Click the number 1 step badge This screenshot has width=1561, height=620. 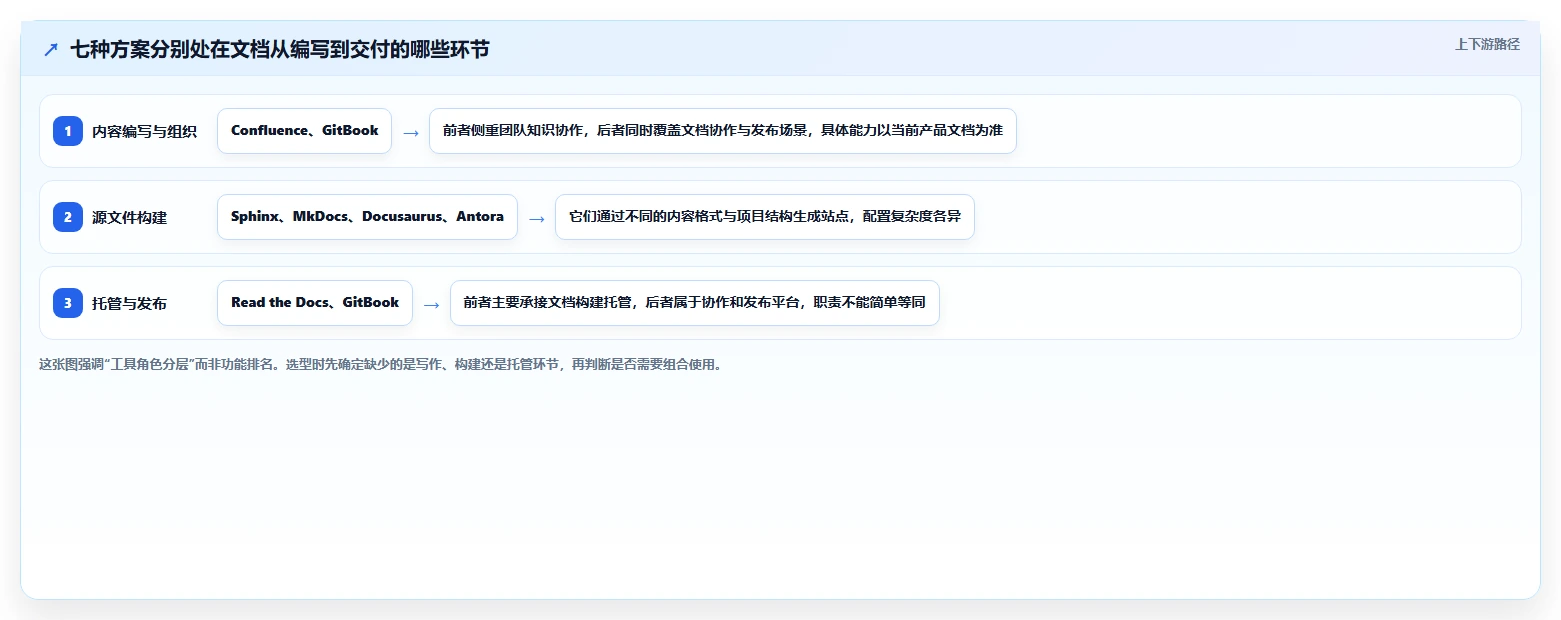pyautogui.click(x=68, y=131)
